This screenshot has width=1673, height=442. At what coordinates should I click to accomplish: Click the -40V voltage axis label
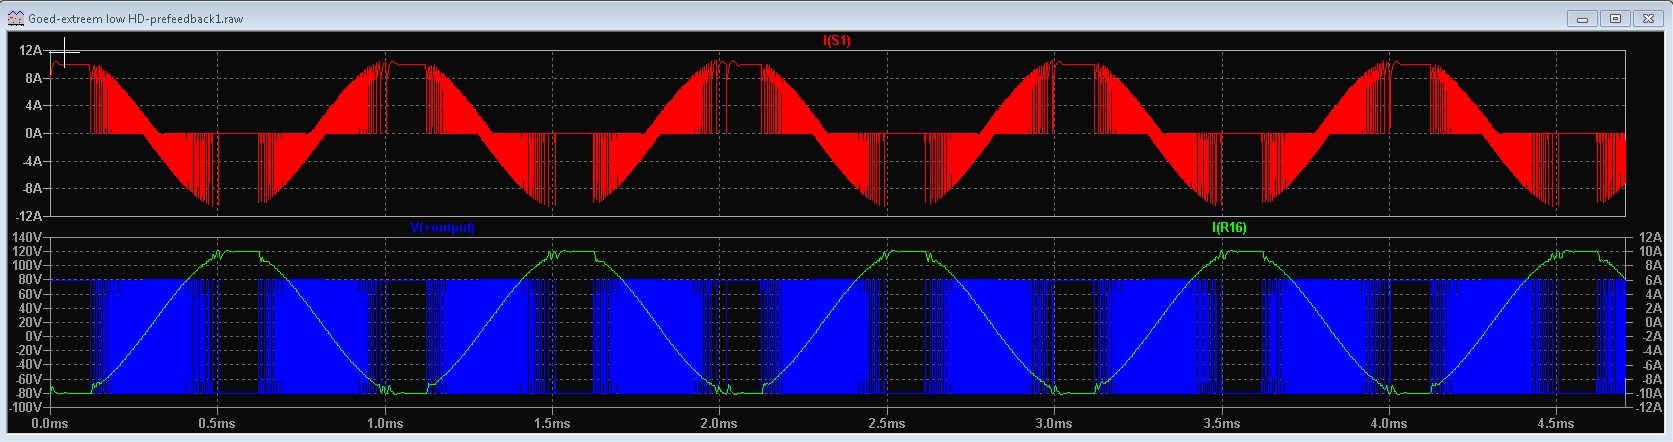(30, 365)
